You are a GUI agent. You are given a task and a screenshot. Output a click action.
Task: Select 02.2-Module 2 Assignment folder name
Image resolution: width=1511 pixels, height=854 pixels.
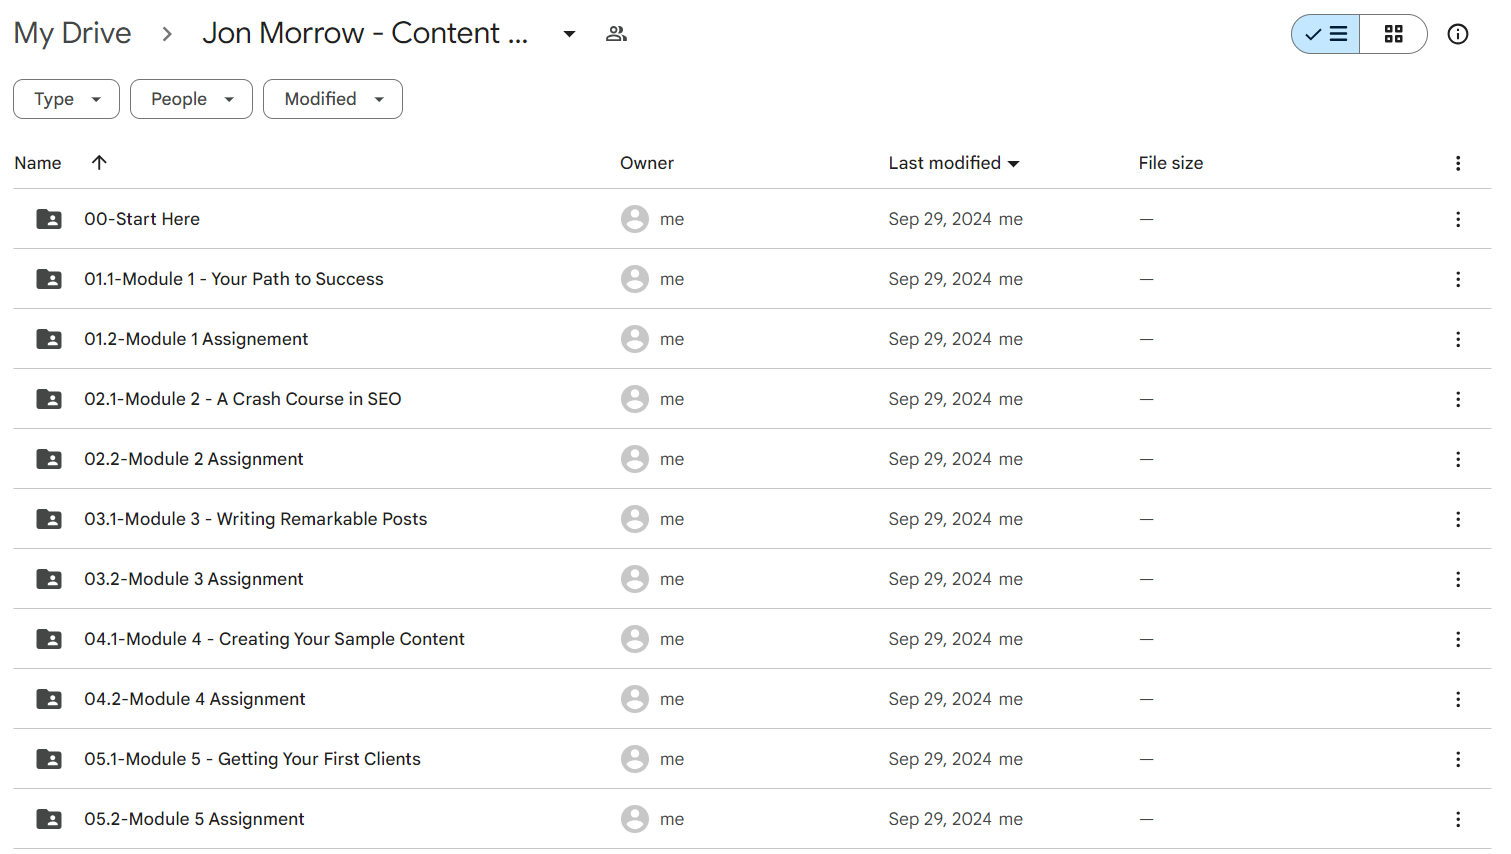[x=194, y=459]
